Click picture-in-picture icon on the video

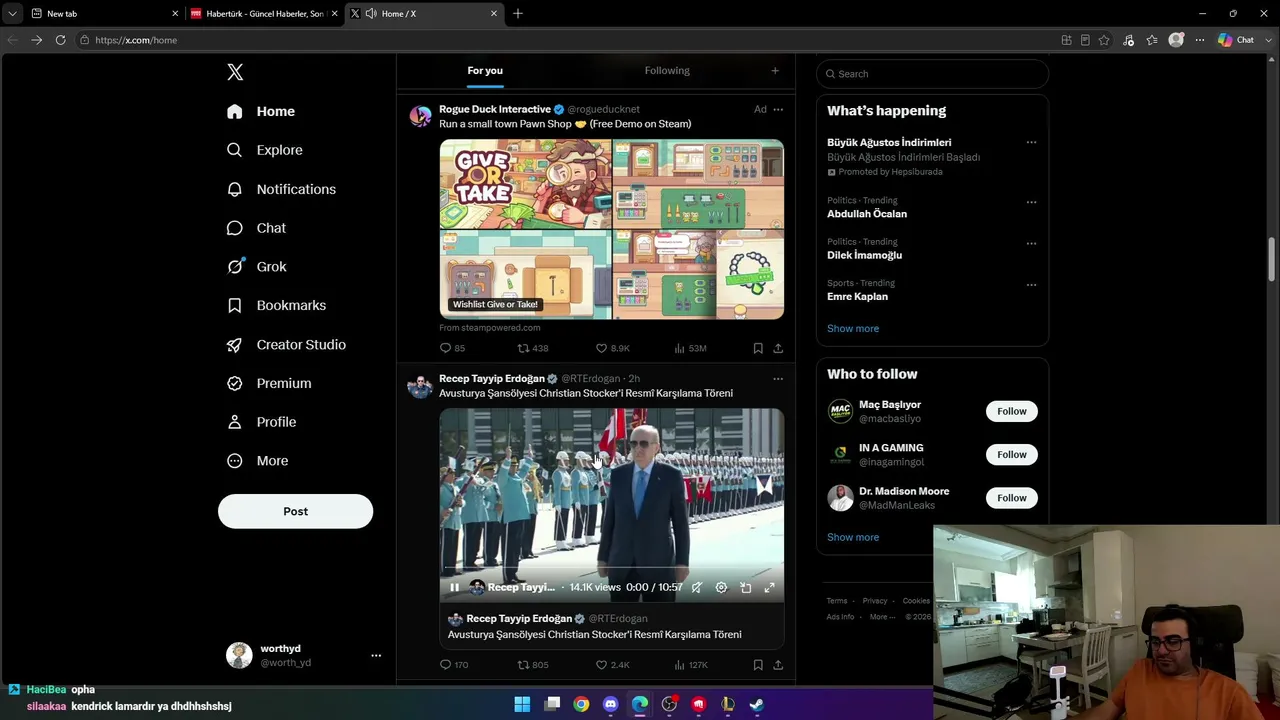click(745, 588)
